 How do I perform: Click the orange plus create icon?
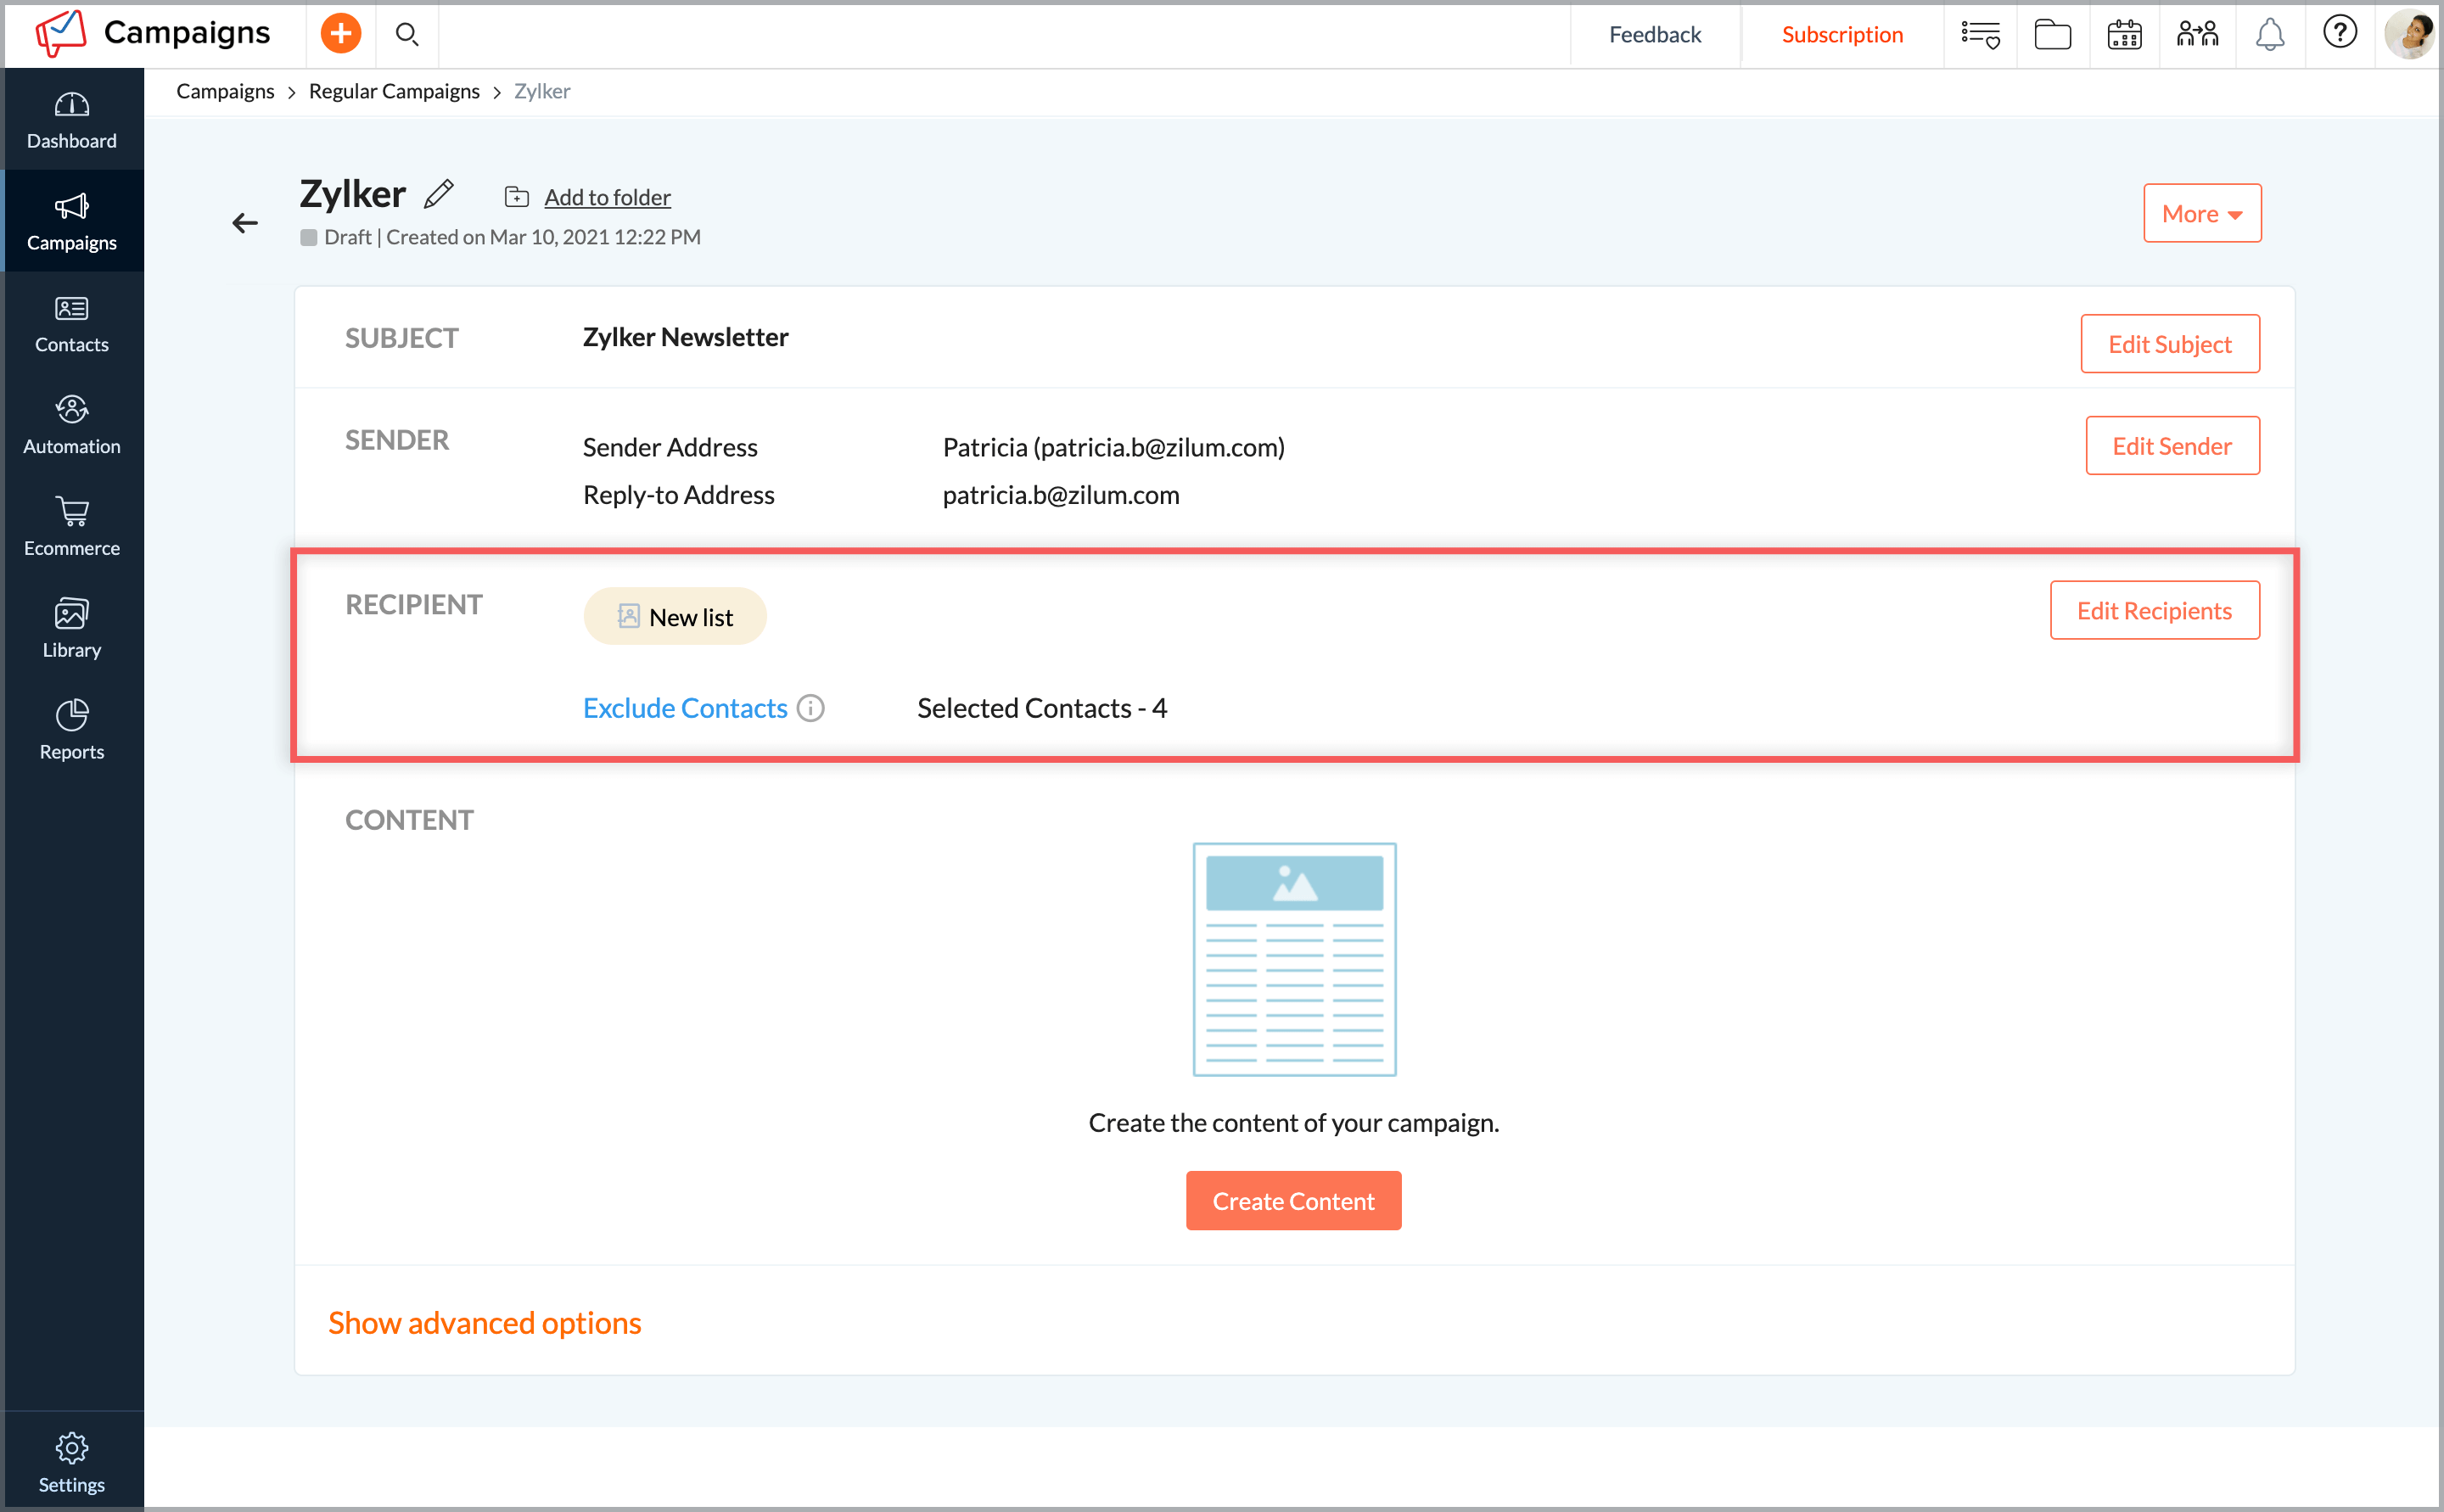[x=340, y=32]
